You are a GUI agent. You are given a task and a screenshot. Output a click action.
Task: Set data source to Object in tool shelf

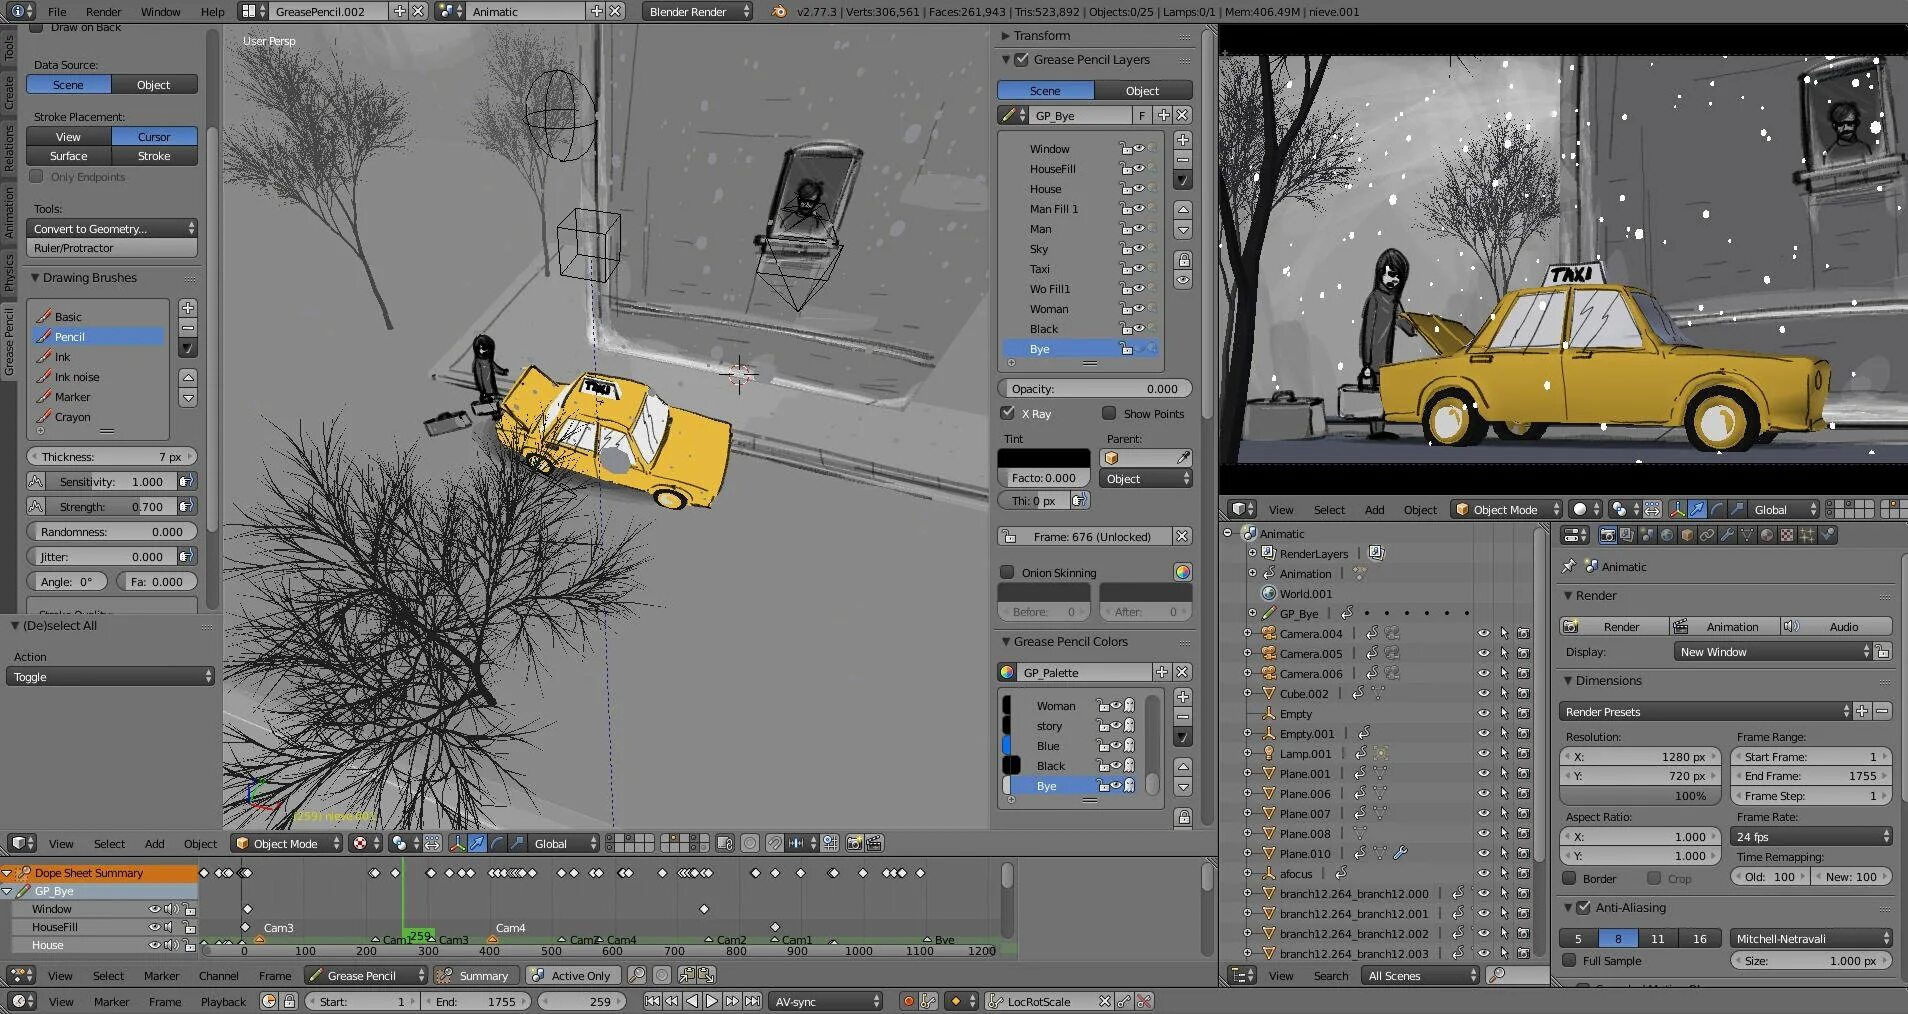point(153,85)
